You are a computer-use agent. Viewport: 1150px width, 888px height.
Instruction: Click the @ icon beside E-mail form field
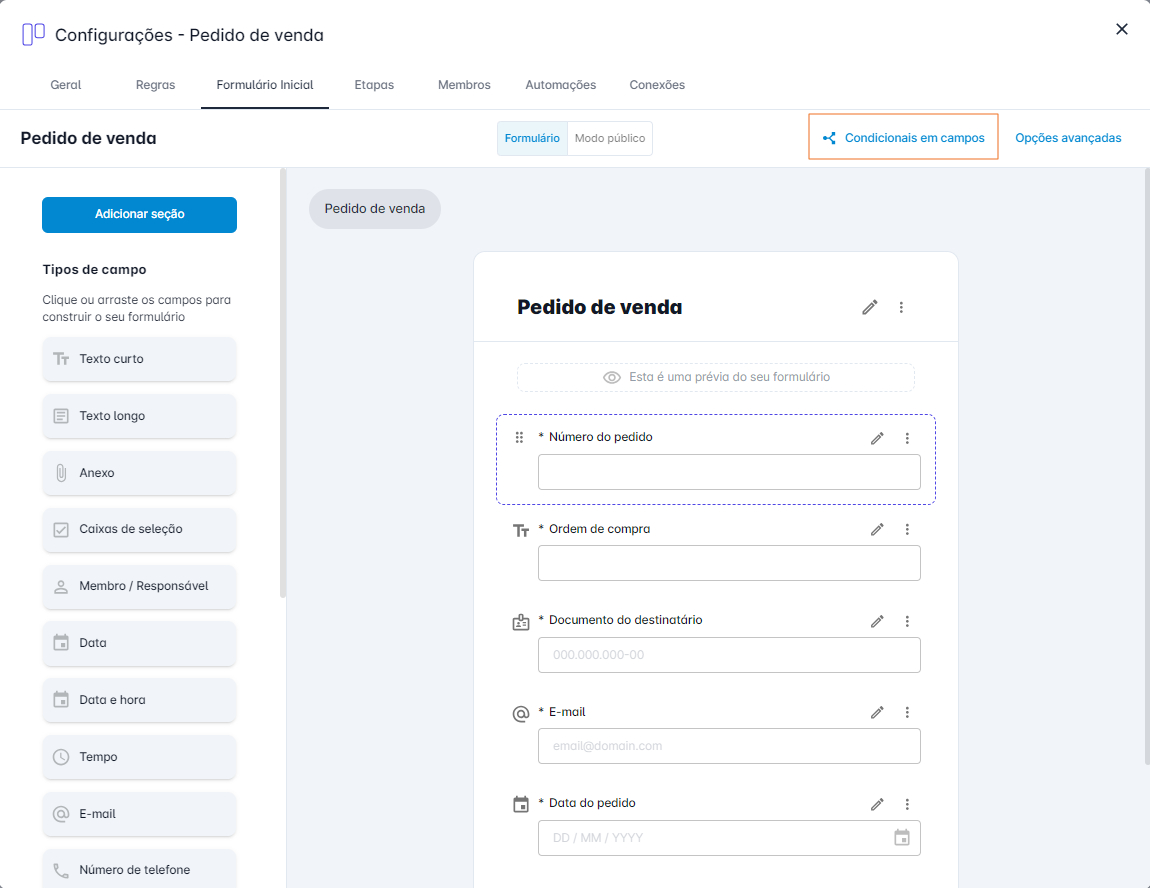[x=521, y=713]
